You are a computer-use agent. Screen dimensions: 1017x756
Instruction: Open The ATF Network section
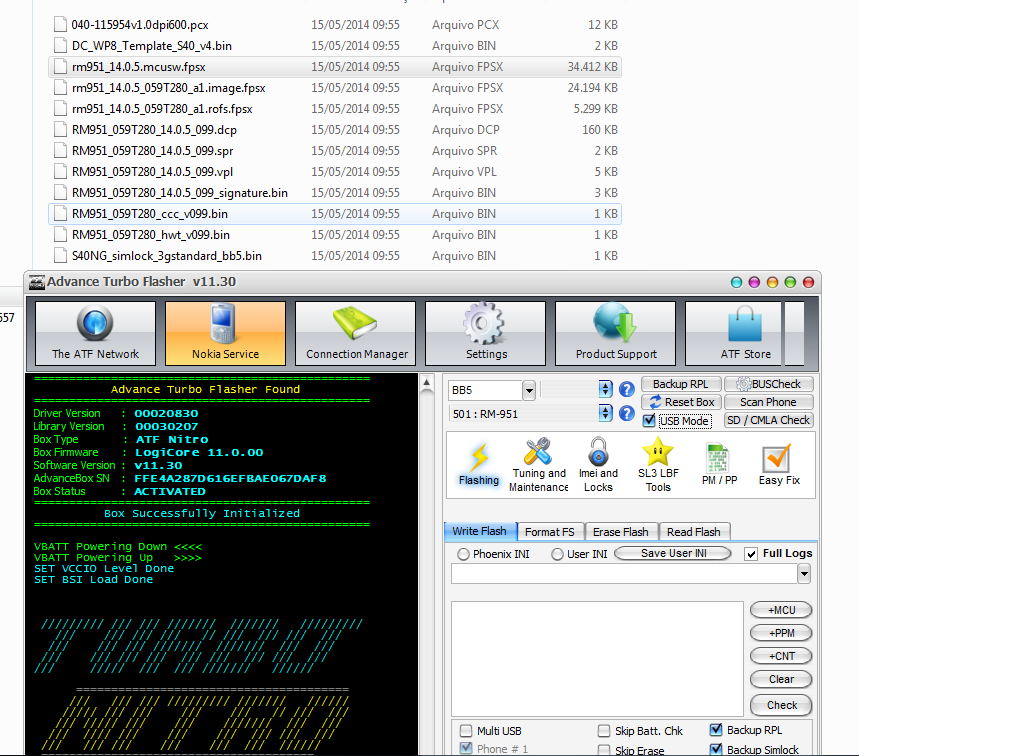point(96,333)
